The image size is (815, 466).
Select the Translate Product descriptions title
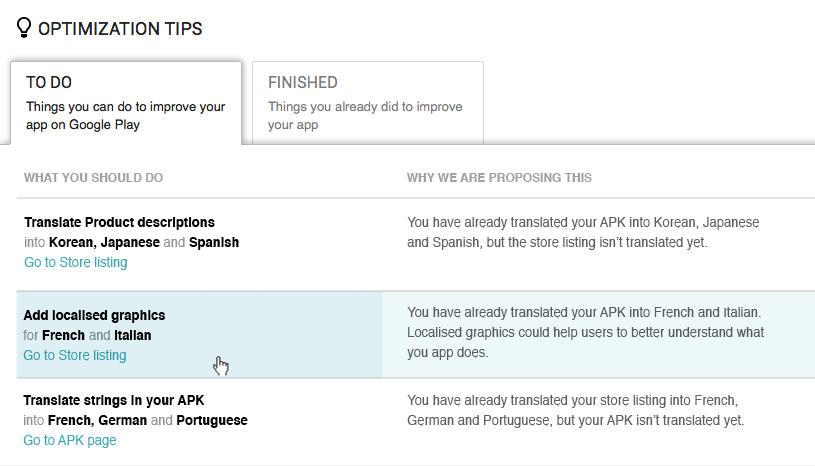tap(119, 222)
